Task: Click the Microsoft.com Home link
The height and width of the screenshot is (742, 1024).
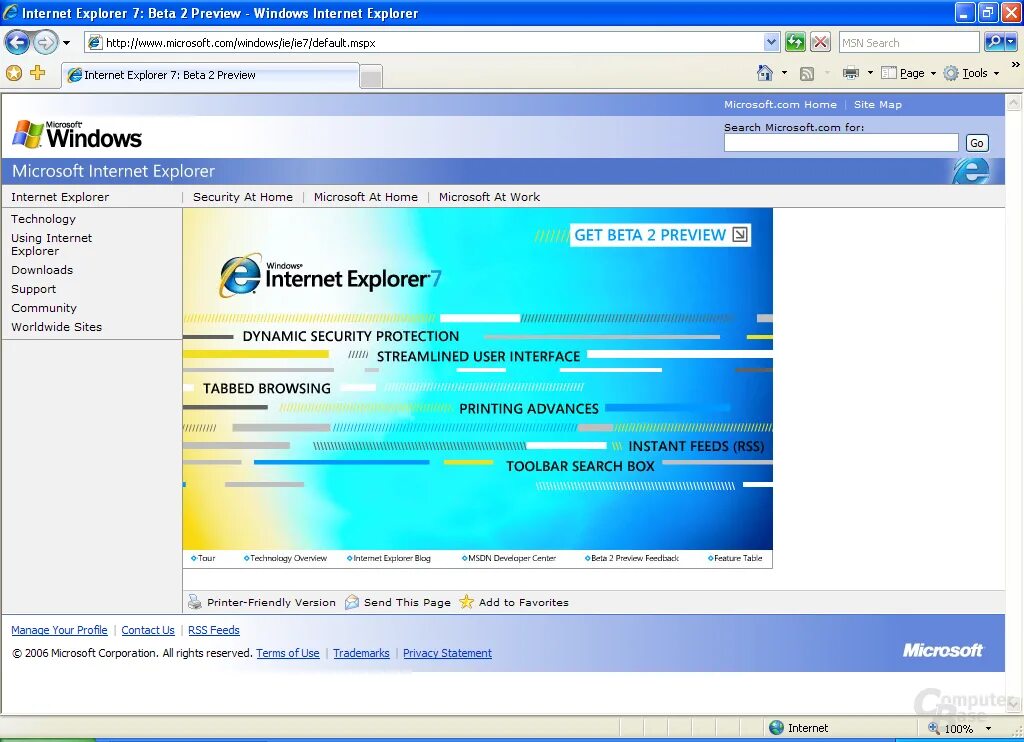Action: [780, 105]
